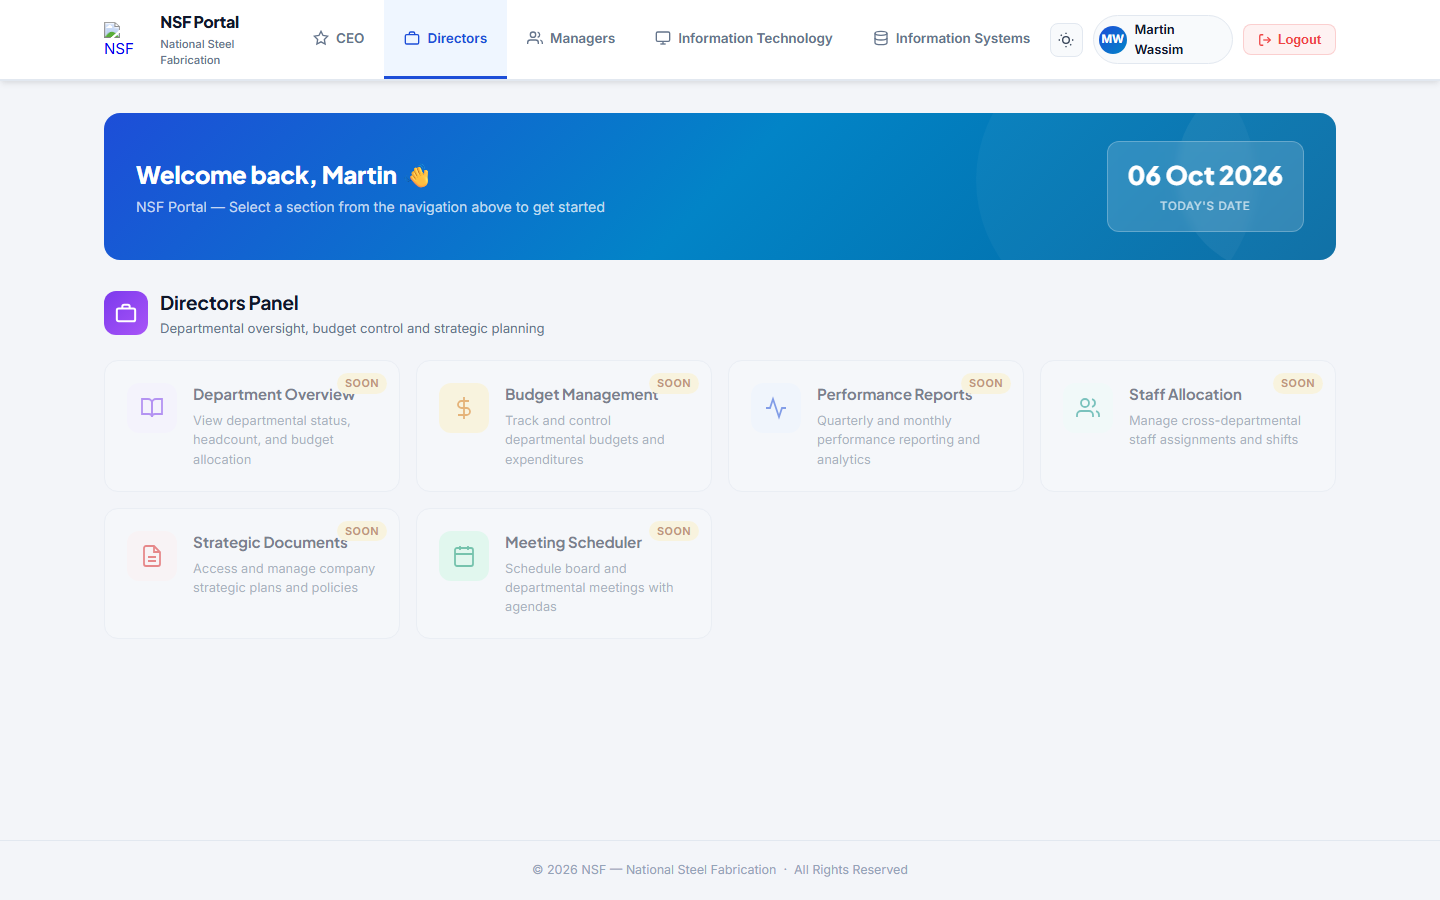
Task: Click the people icon beside Managers
Action: [535, 38]
